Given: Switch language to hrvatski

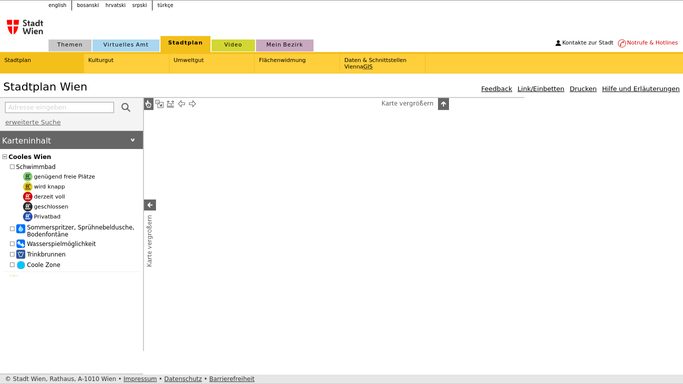Looking at the screenshot, I should (115, 5).
